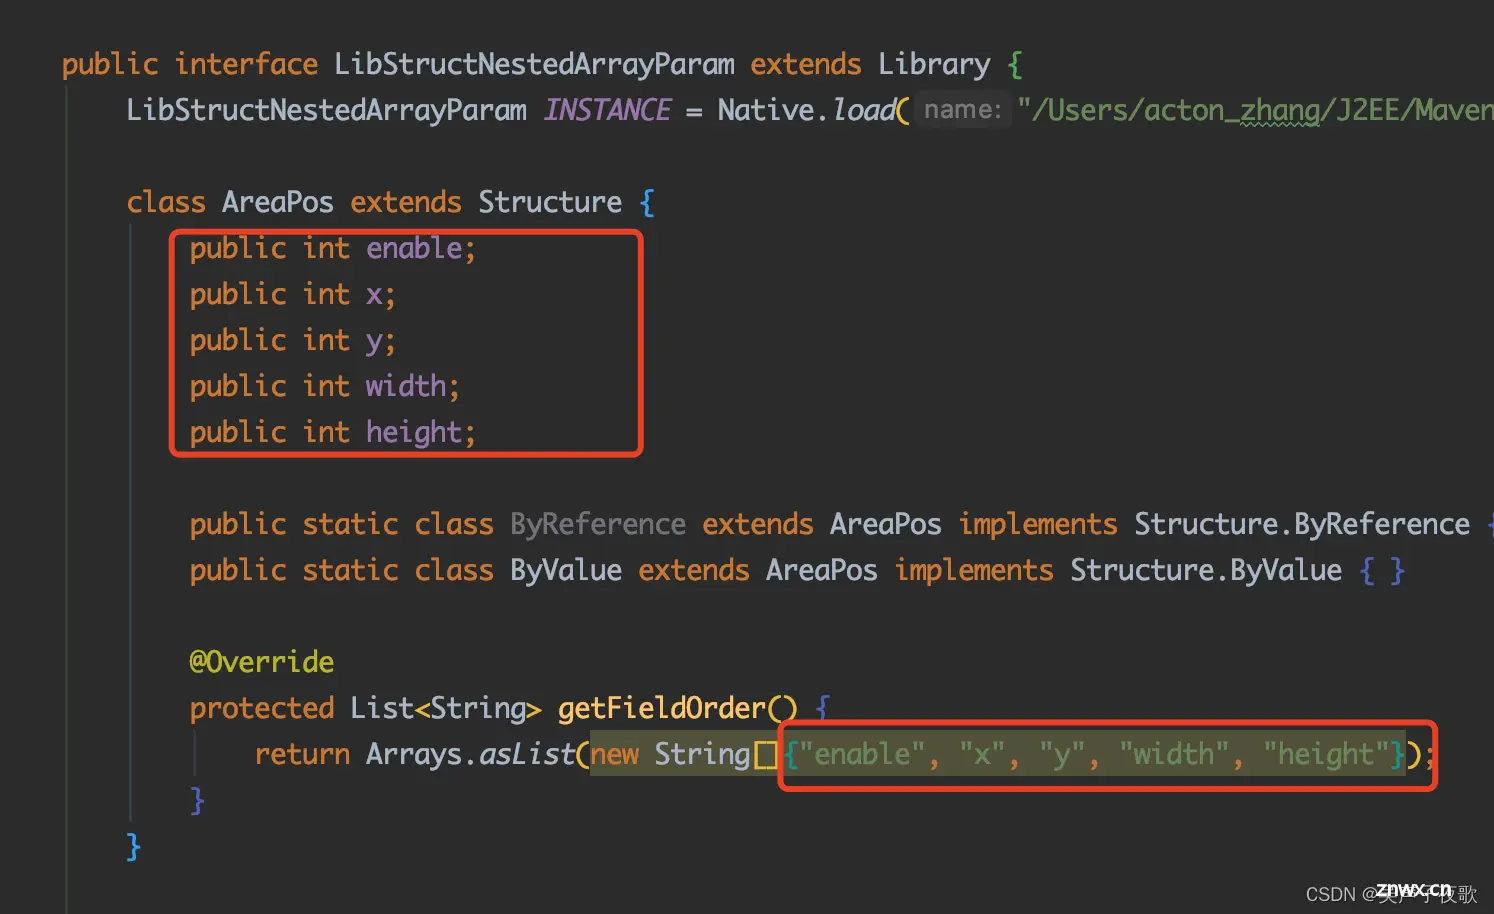Click the 'name:' parameter hint
1494x914 pixels.
tap(962, 110)
